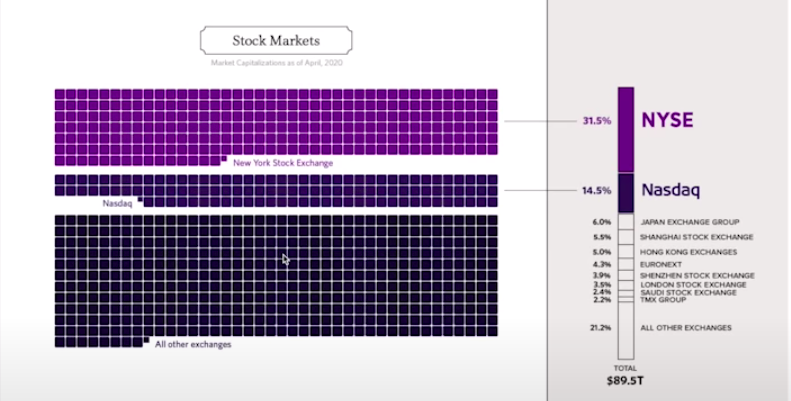The height and width of the screenshot is (401, 791).
Task: Click the 2.4% value
Action: pyautogui.click(x=602, y=292)
